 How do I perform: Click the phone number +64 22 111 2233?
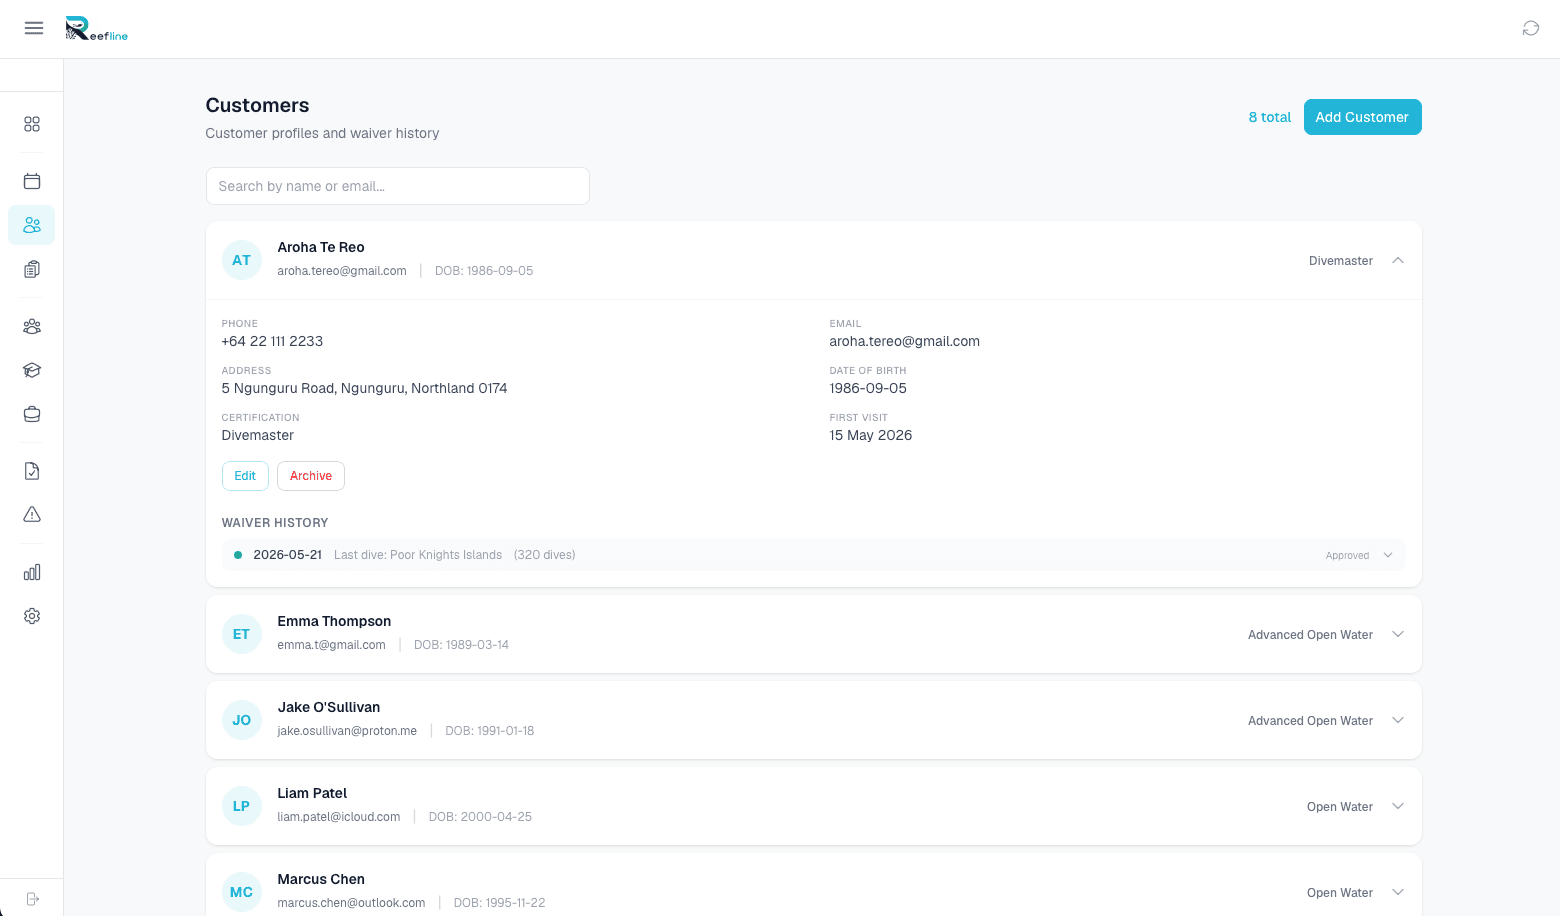[272, 341]
